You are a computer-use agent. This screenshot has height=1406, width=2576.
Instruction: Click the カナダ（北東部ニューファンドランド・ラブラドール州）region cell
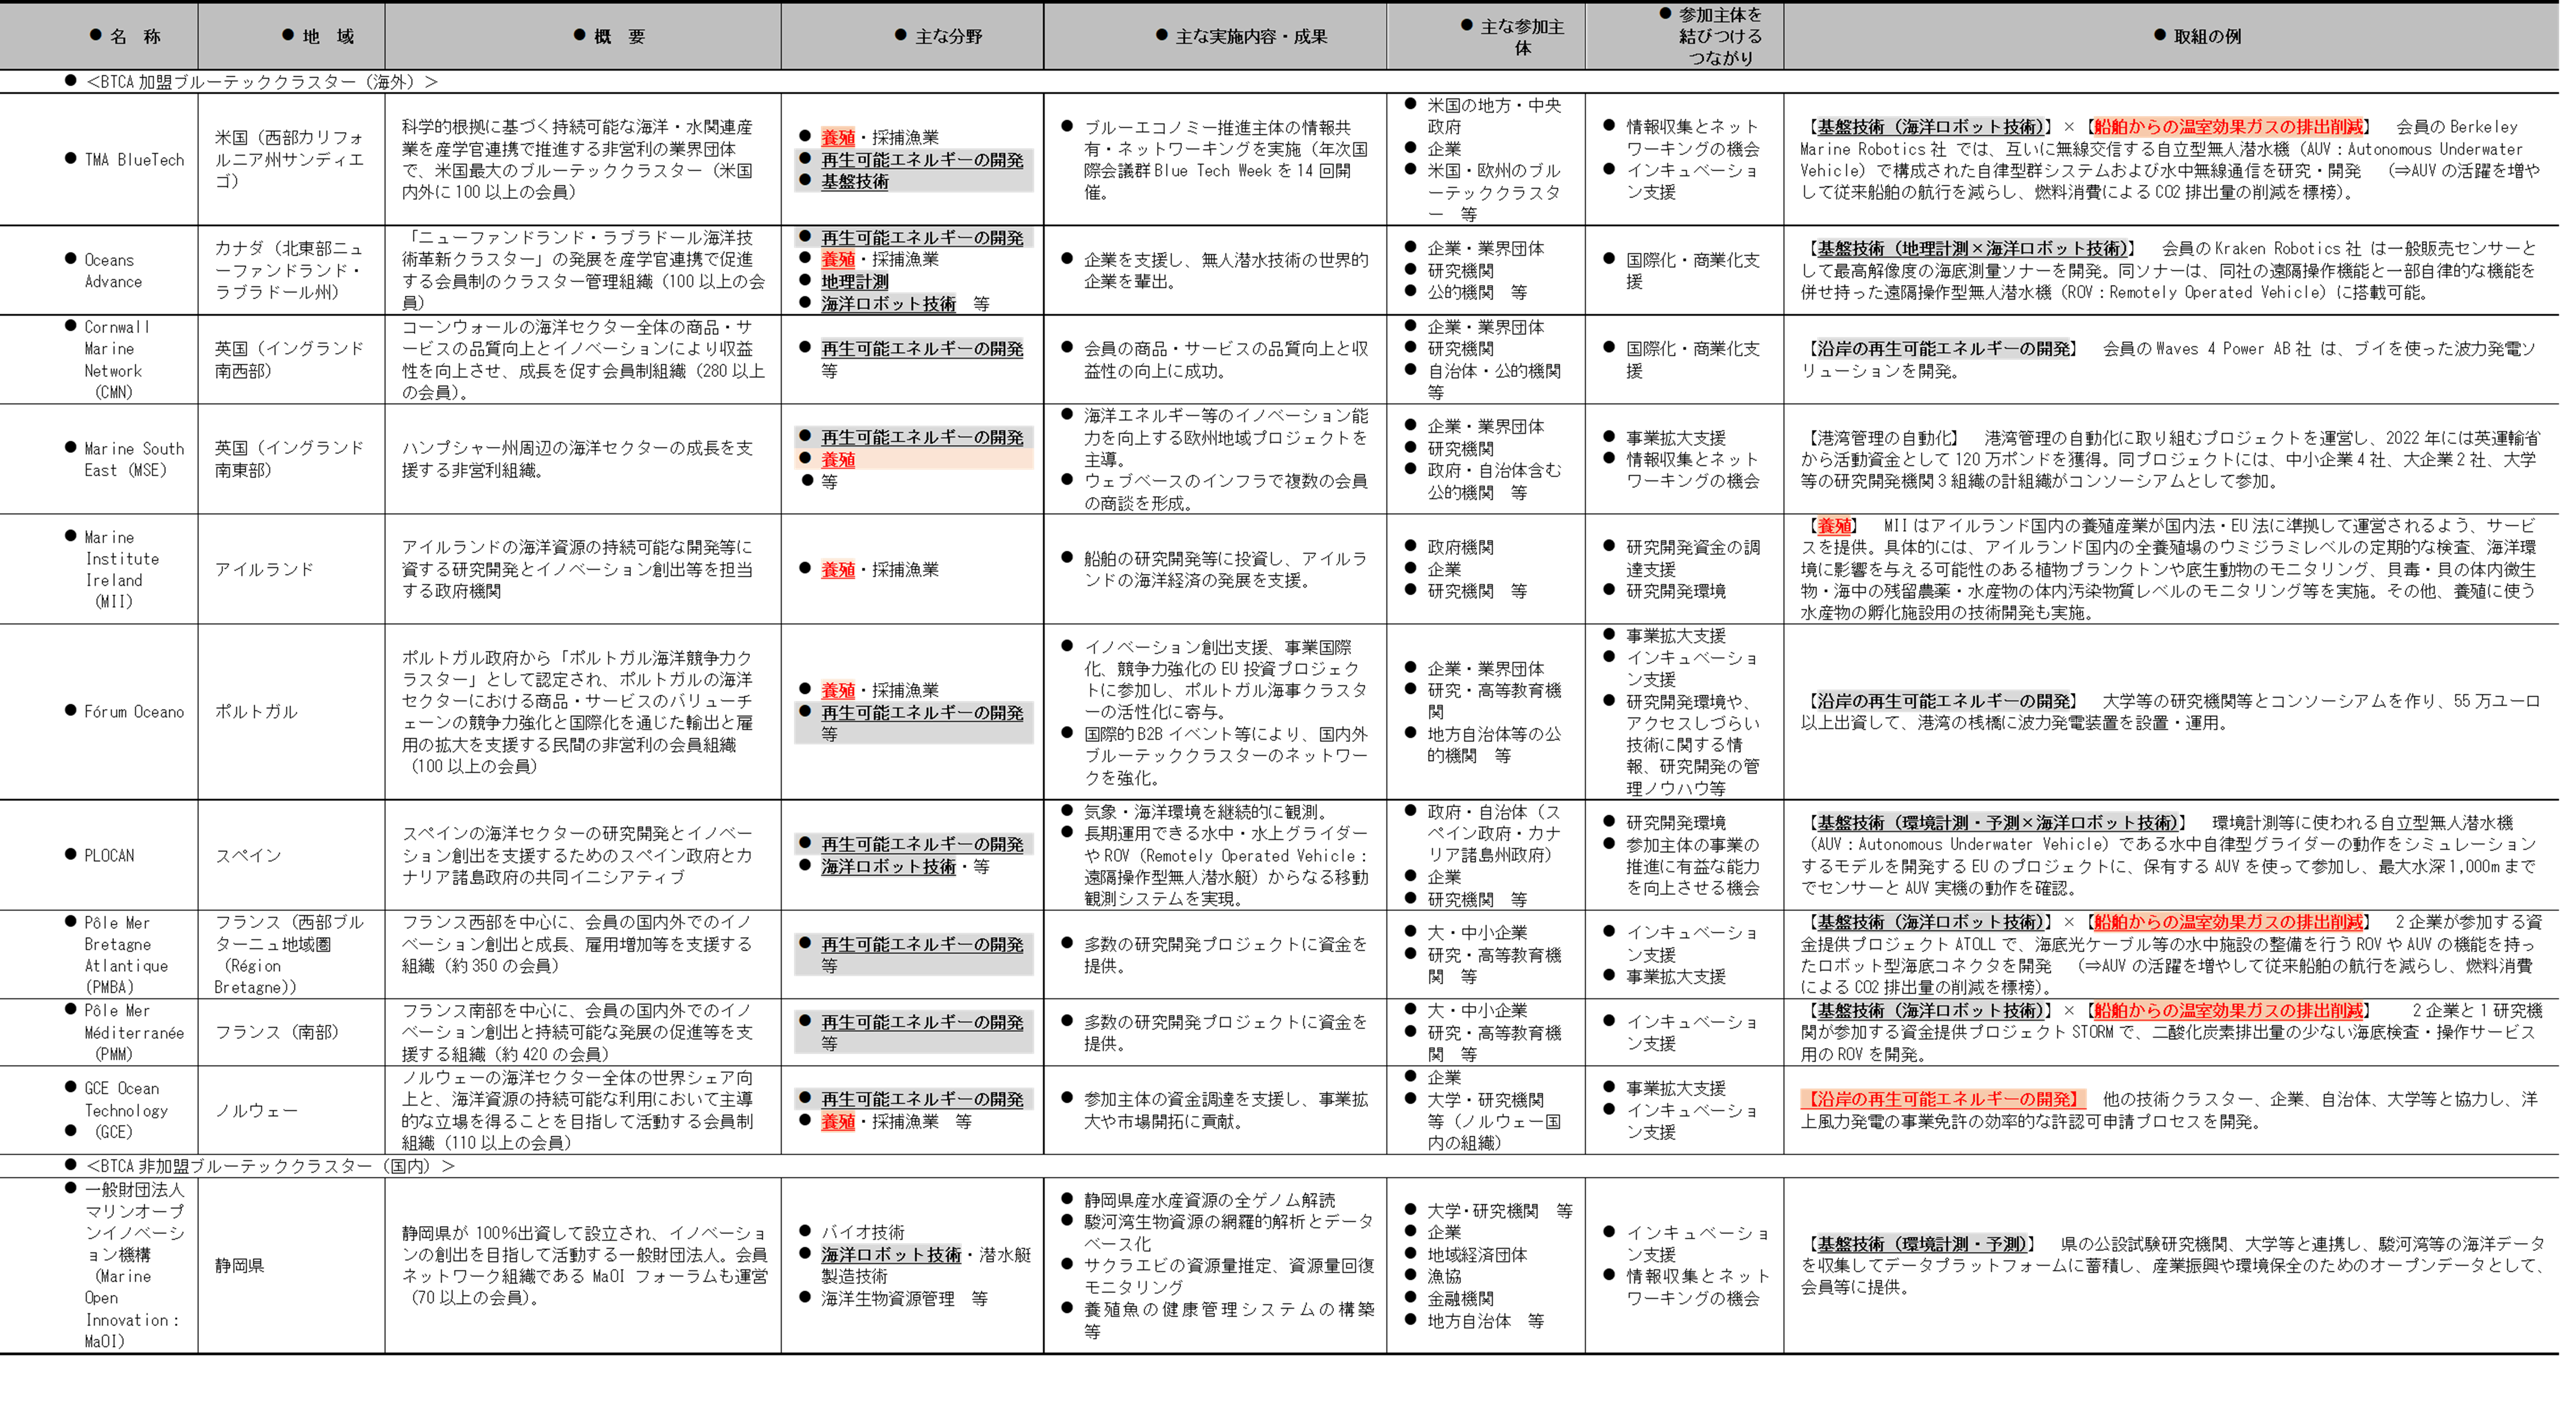click(291, 270)
